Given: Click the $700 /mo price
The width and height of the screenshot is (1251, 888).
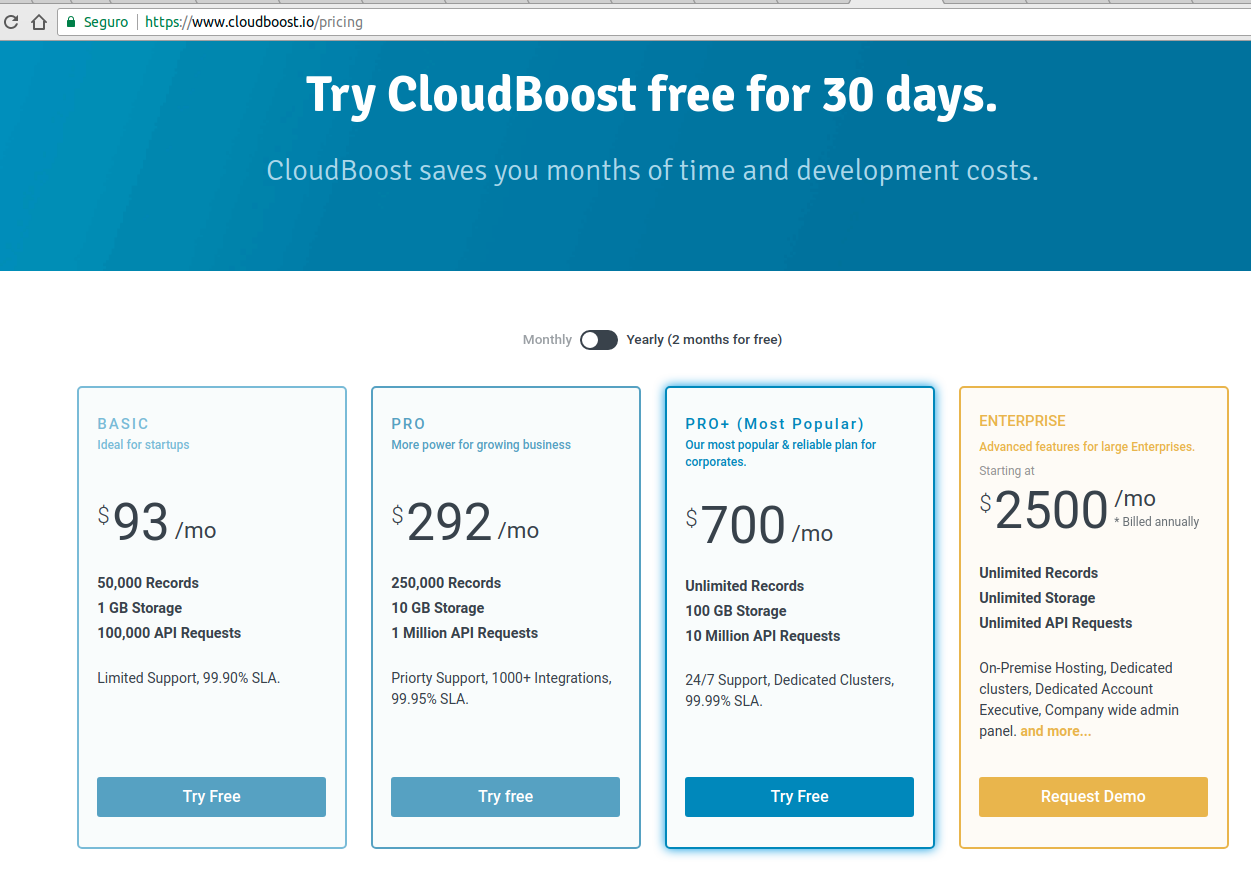Looking at the screenshot, I should point(759,526).
